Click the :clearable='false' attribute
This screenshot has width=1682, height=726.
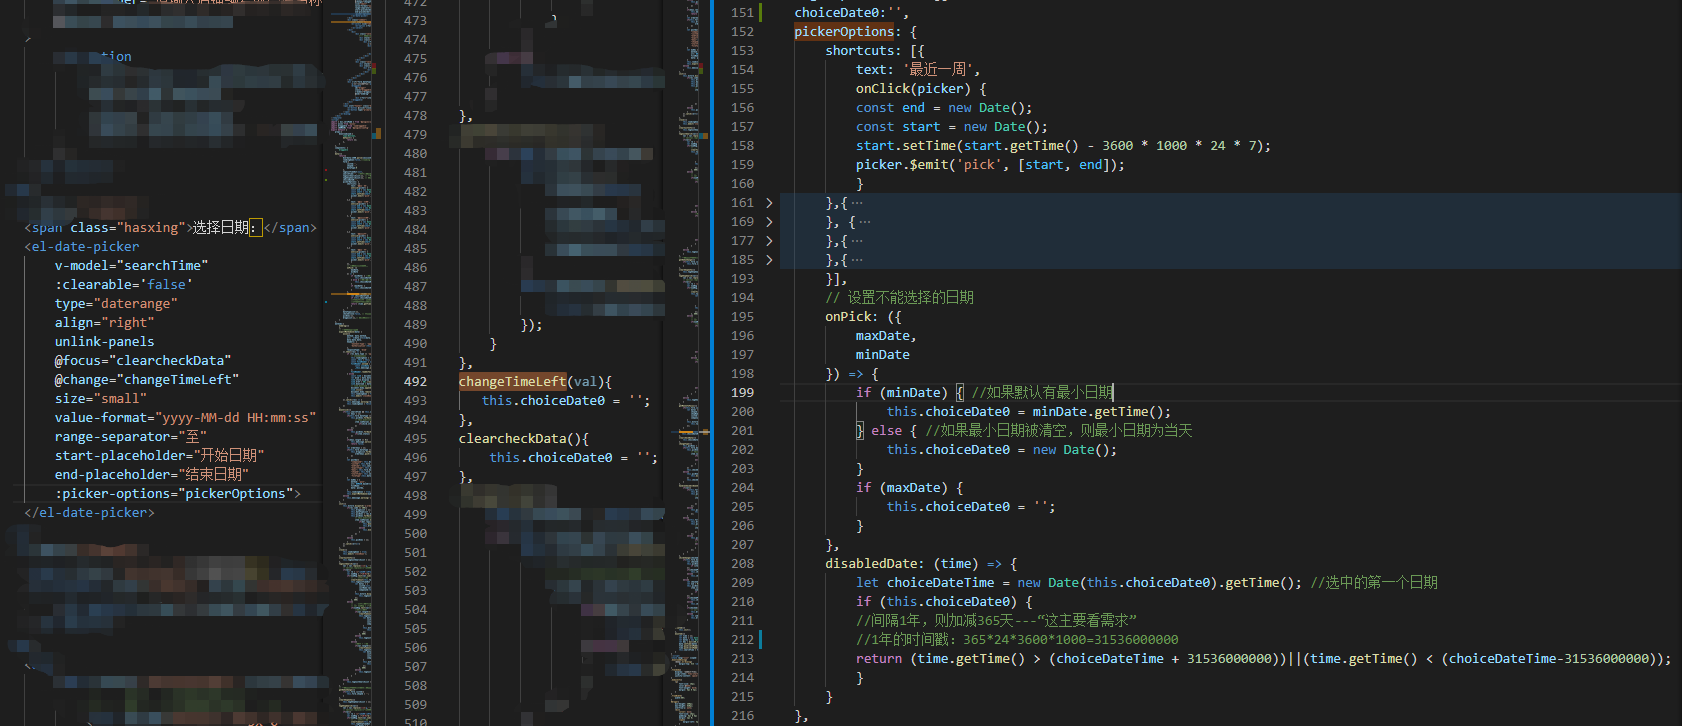[124, 285]
